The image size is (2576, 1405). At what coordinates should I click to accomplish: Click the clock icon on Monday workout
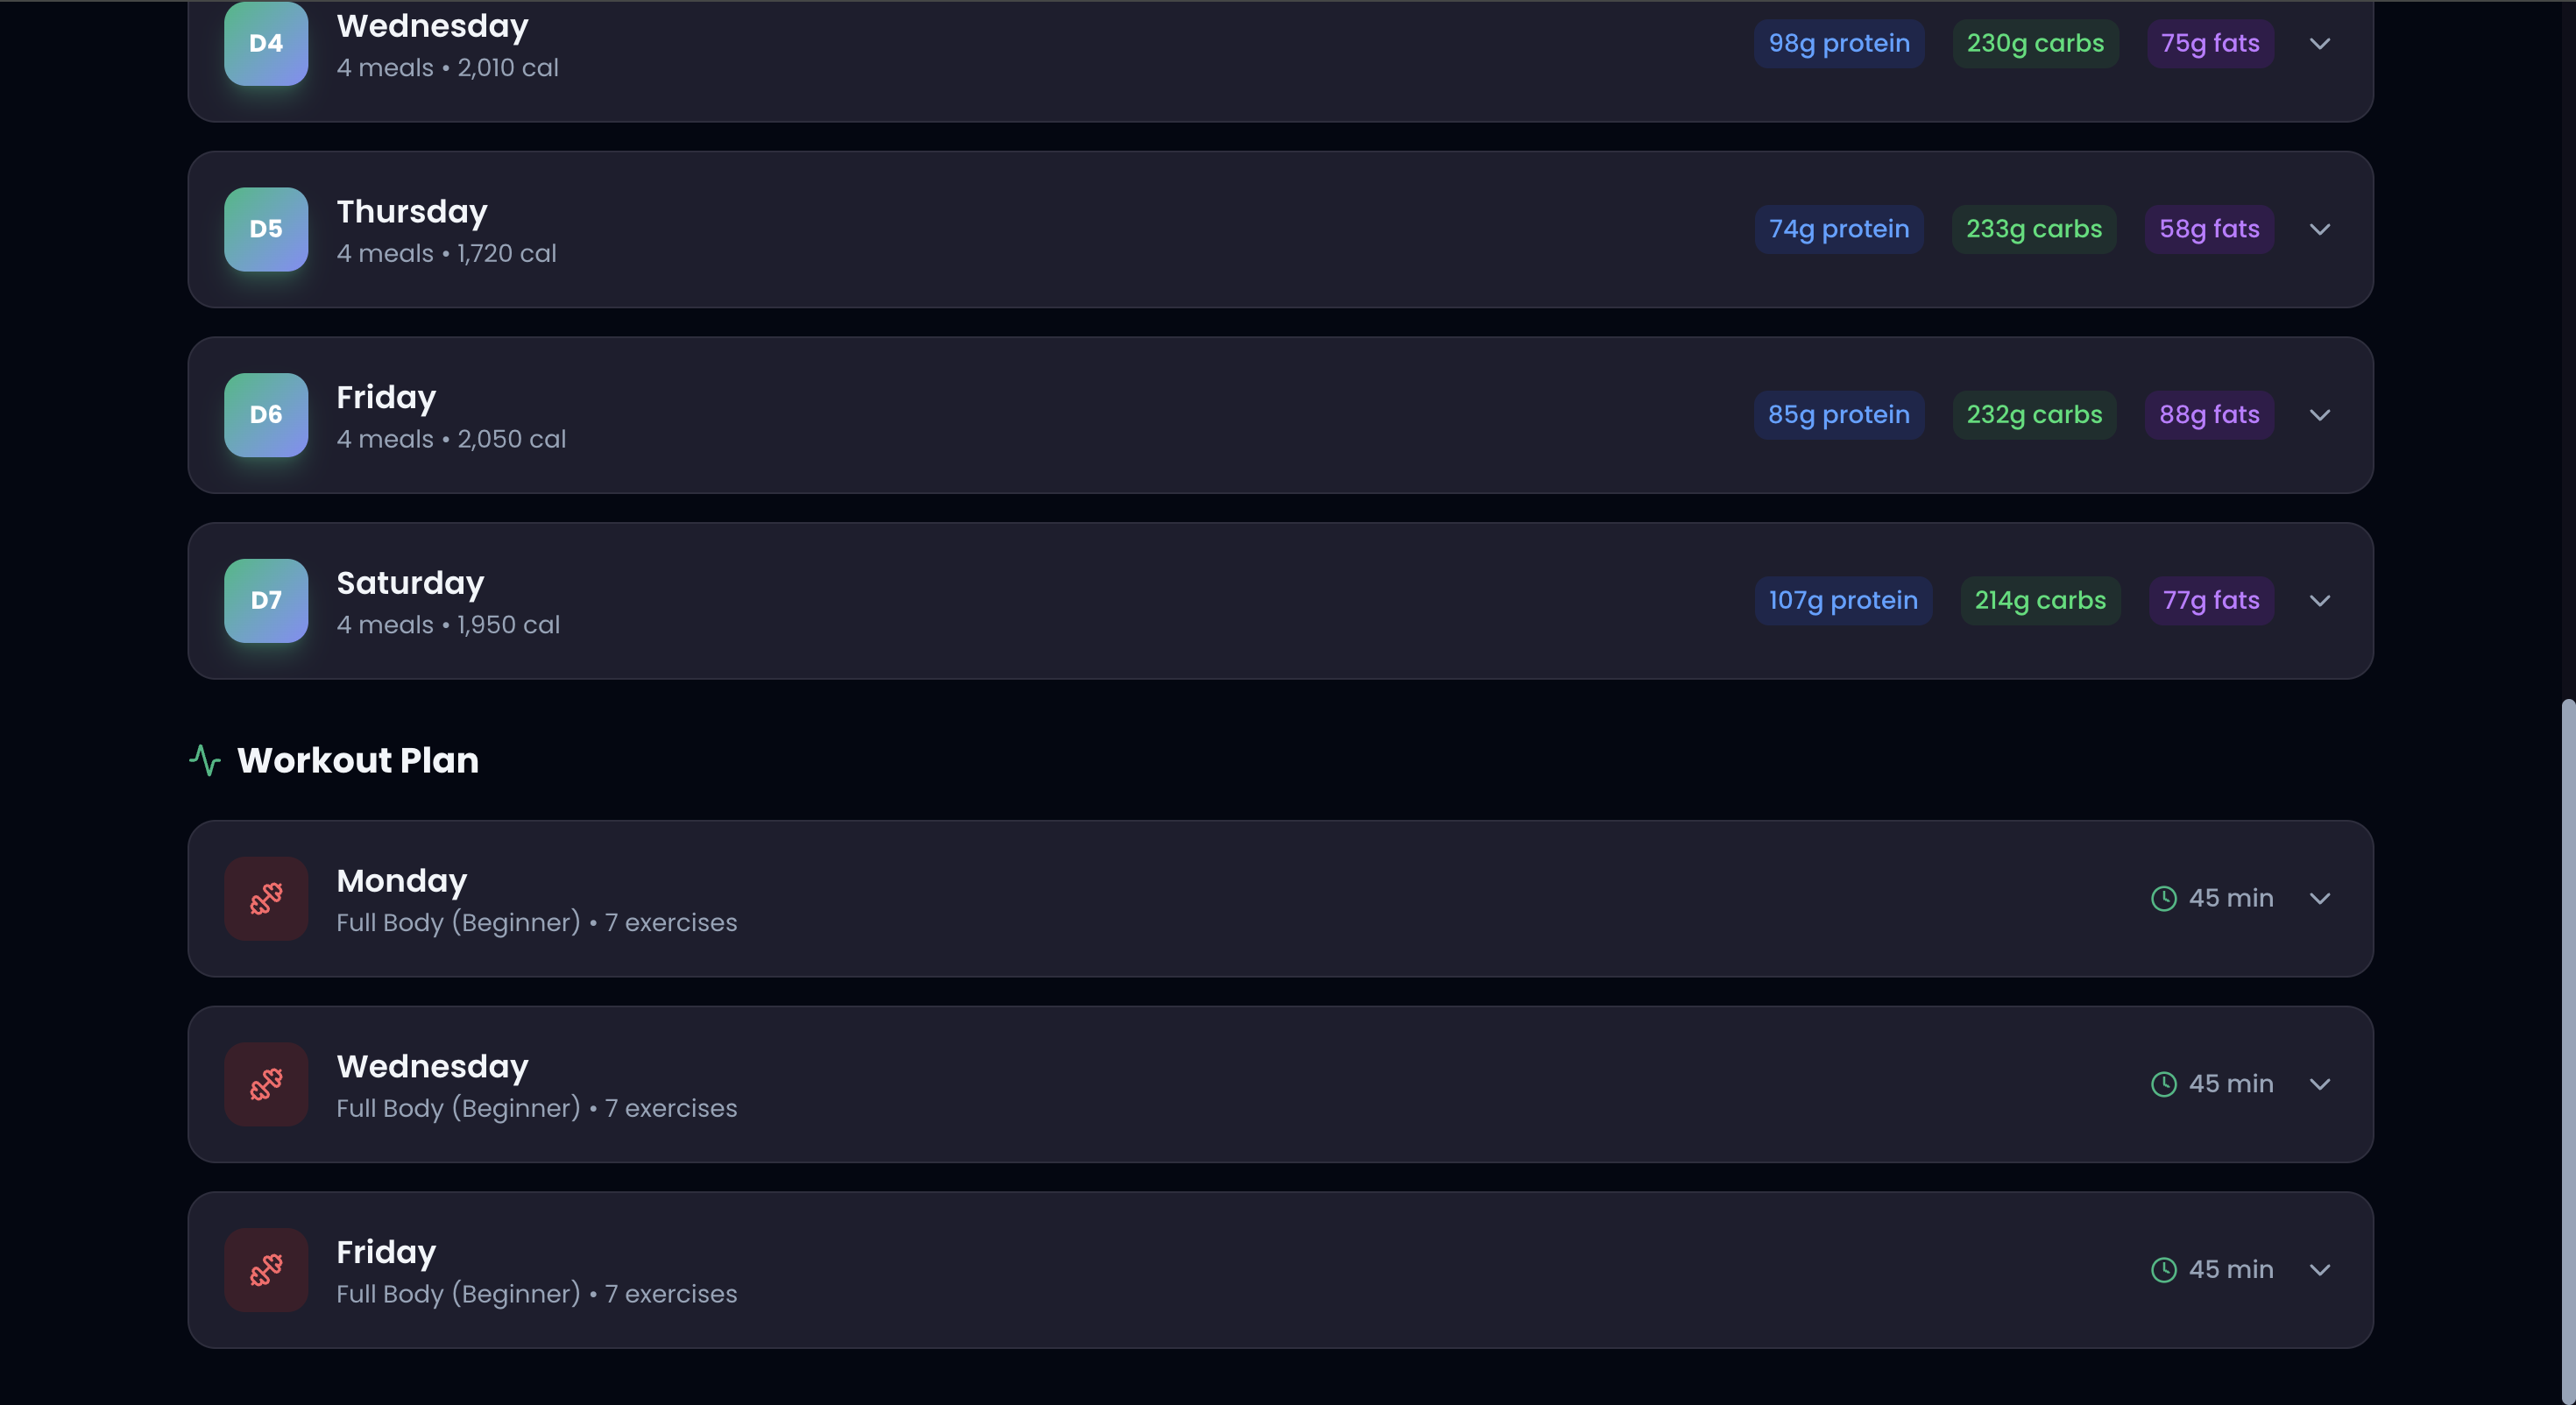click(x=2163, y=898)
